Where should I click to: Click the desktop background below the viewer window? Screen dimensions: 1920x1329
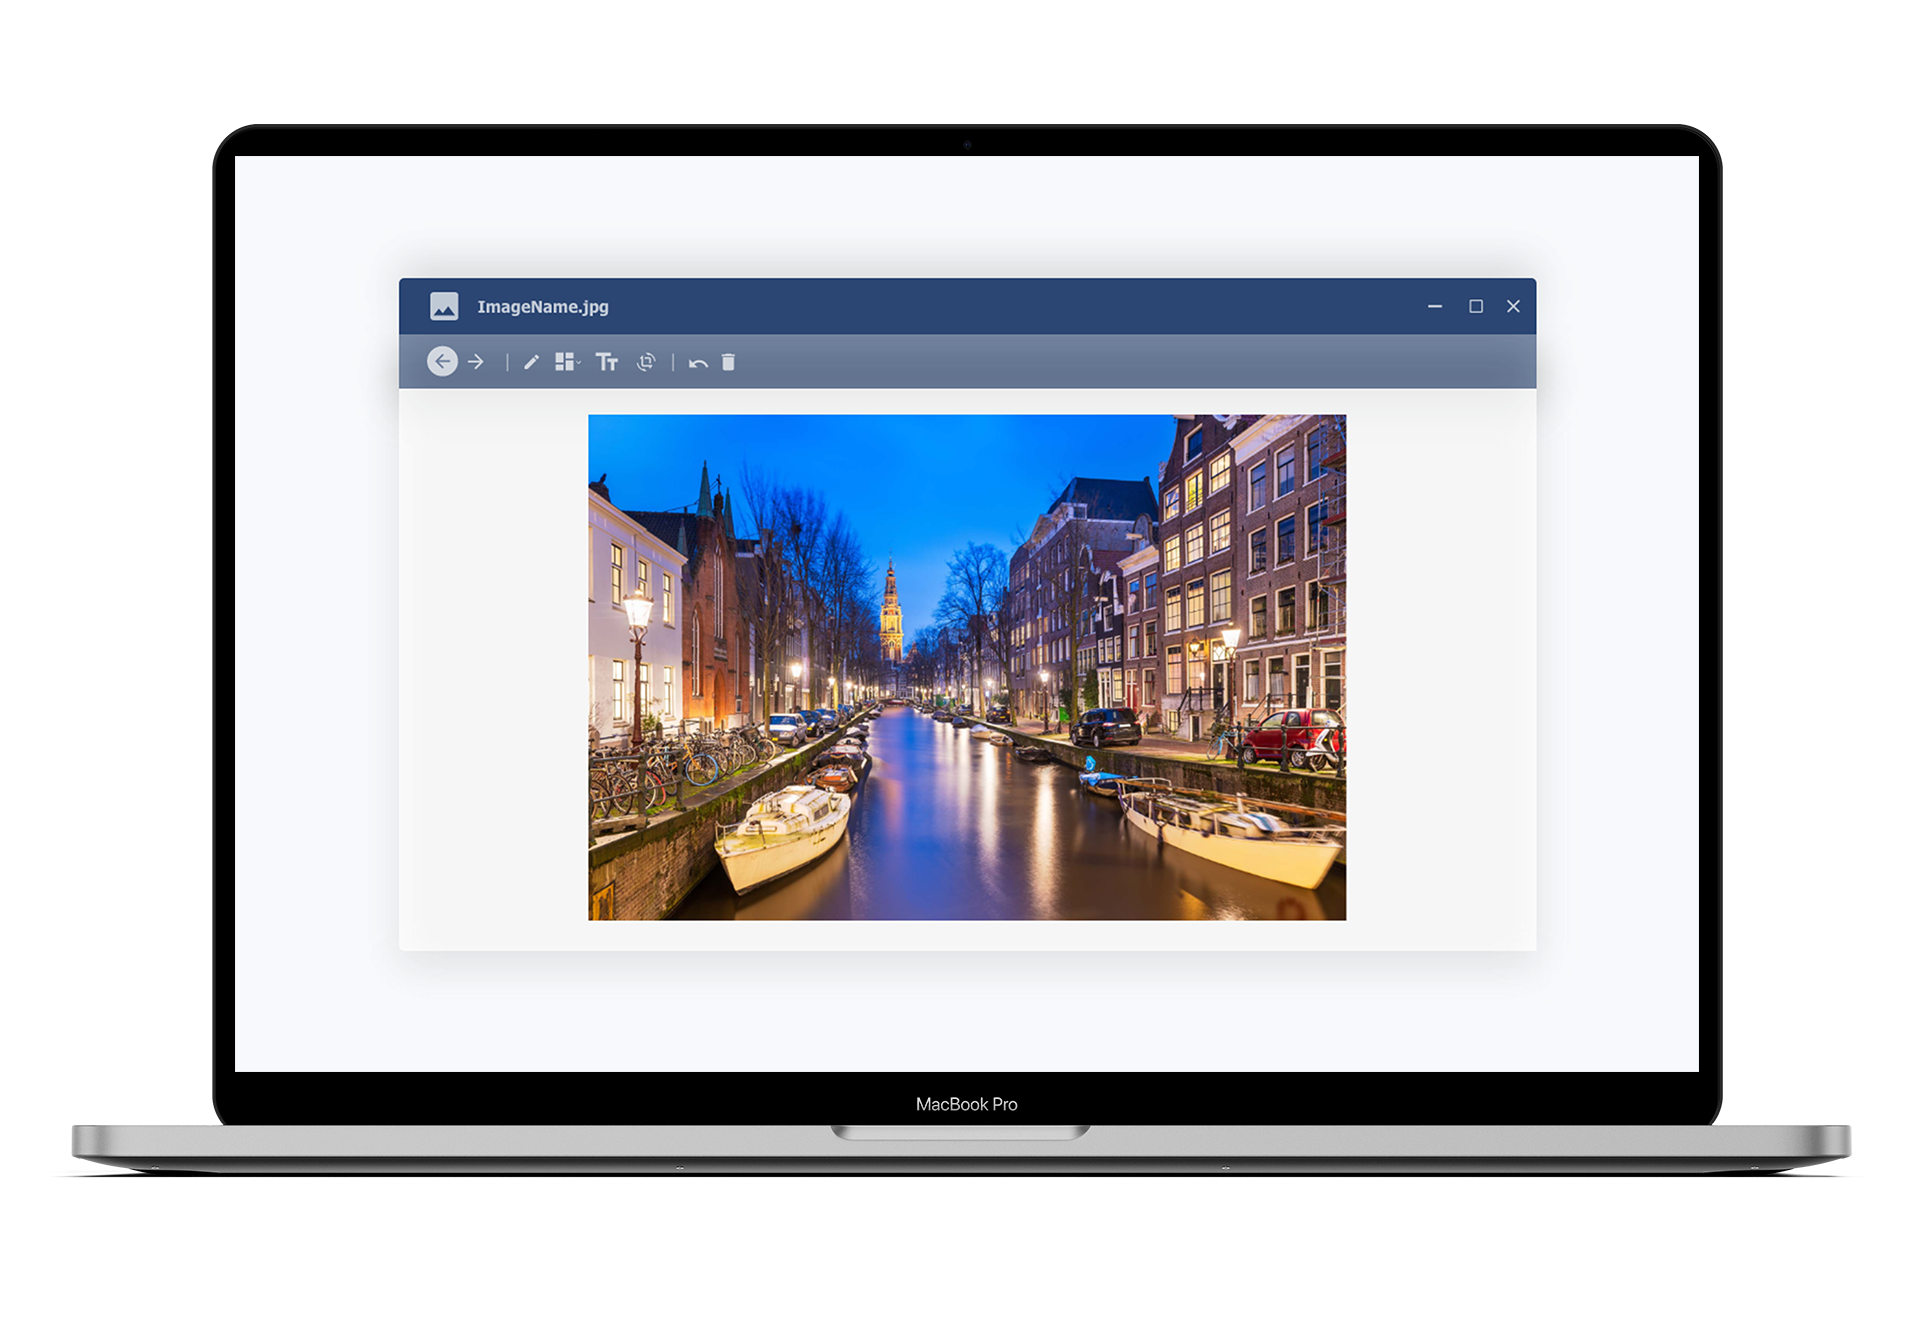[966, 1010]
